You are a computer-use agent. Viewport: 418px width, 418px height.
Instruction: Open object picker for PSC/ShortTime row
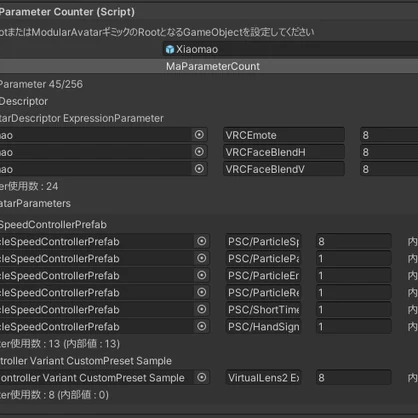[x=201, y=309]
